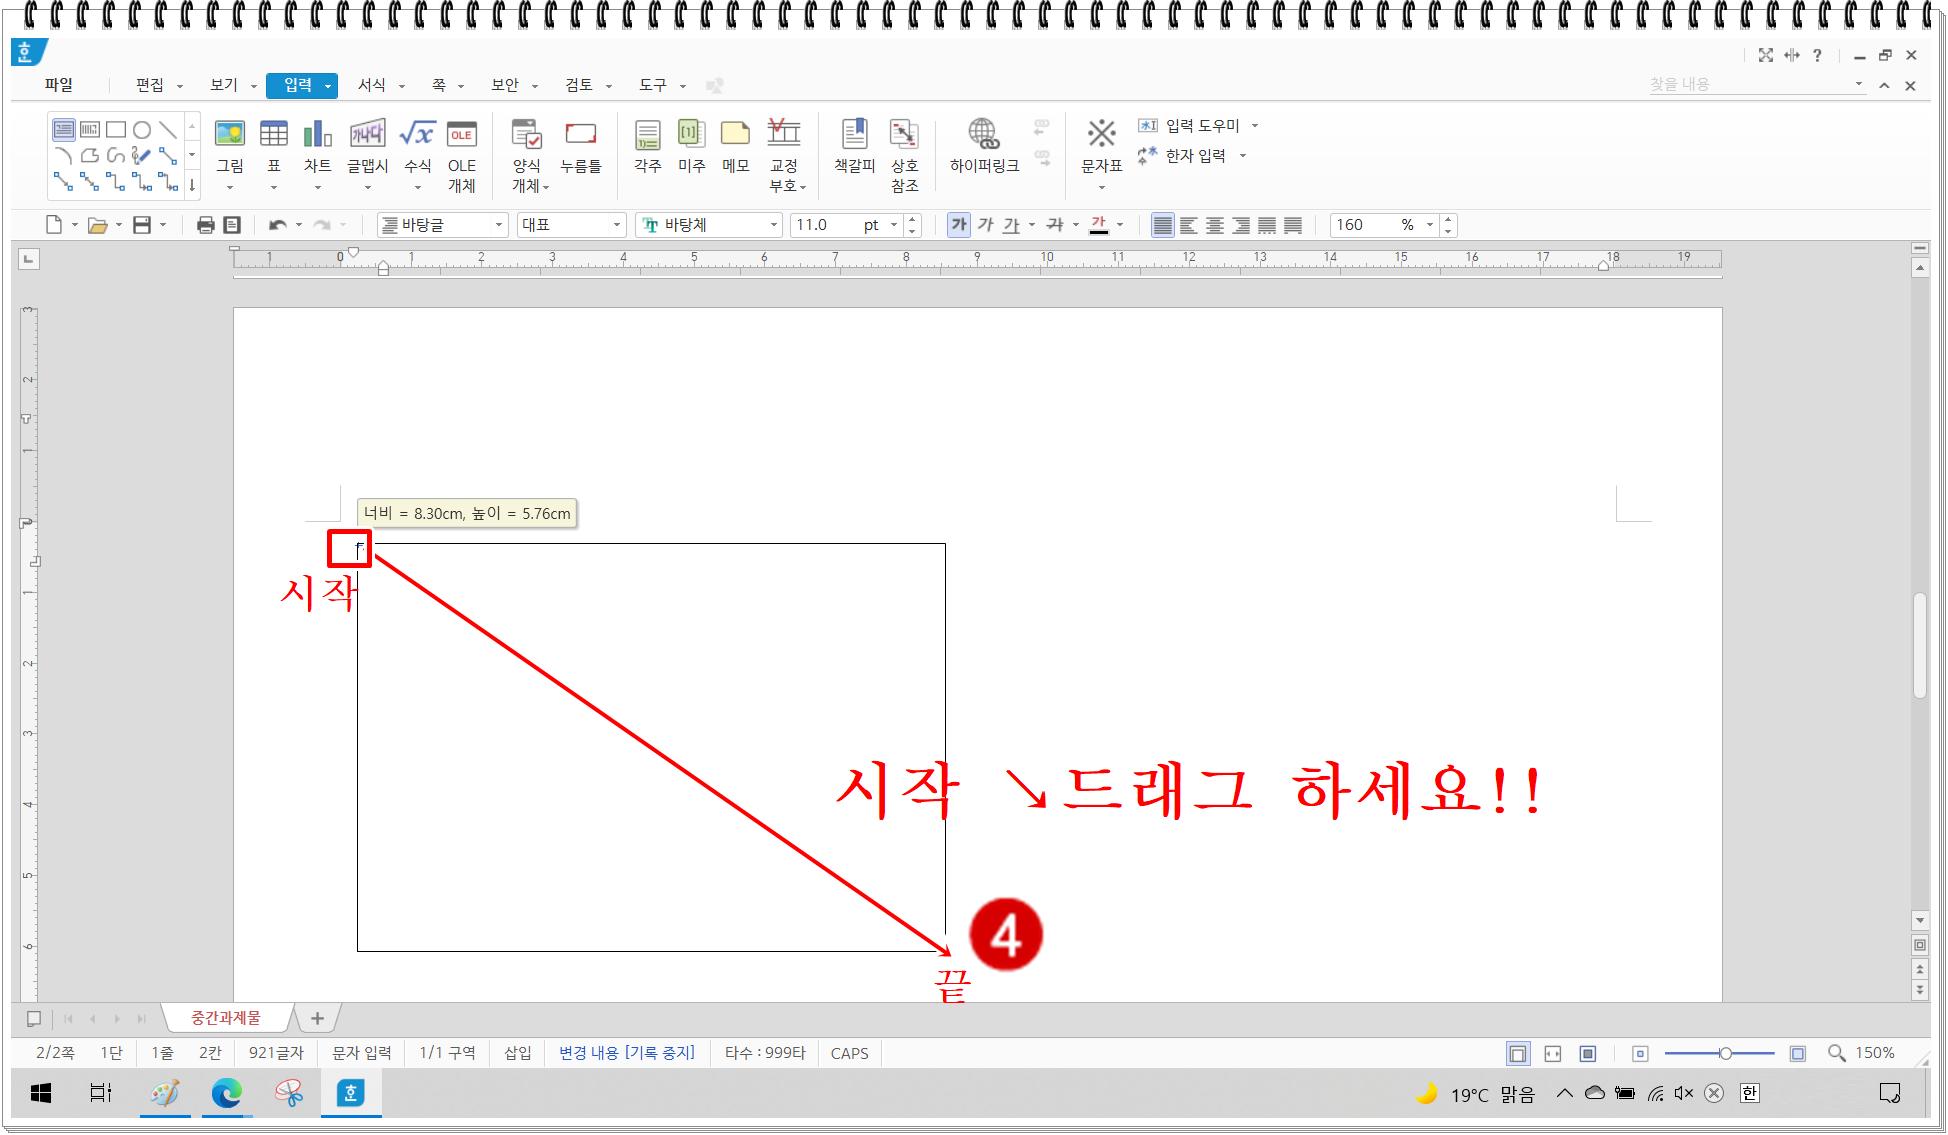Select the rectangle shape tool
This screenshot has height=1135, width=1948.
[x=116, y=130]
